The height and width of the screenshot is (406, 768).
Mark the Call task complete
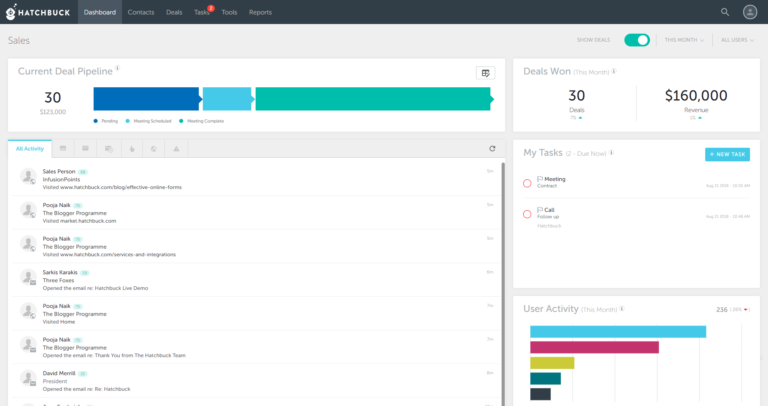[x=528, y=214]
